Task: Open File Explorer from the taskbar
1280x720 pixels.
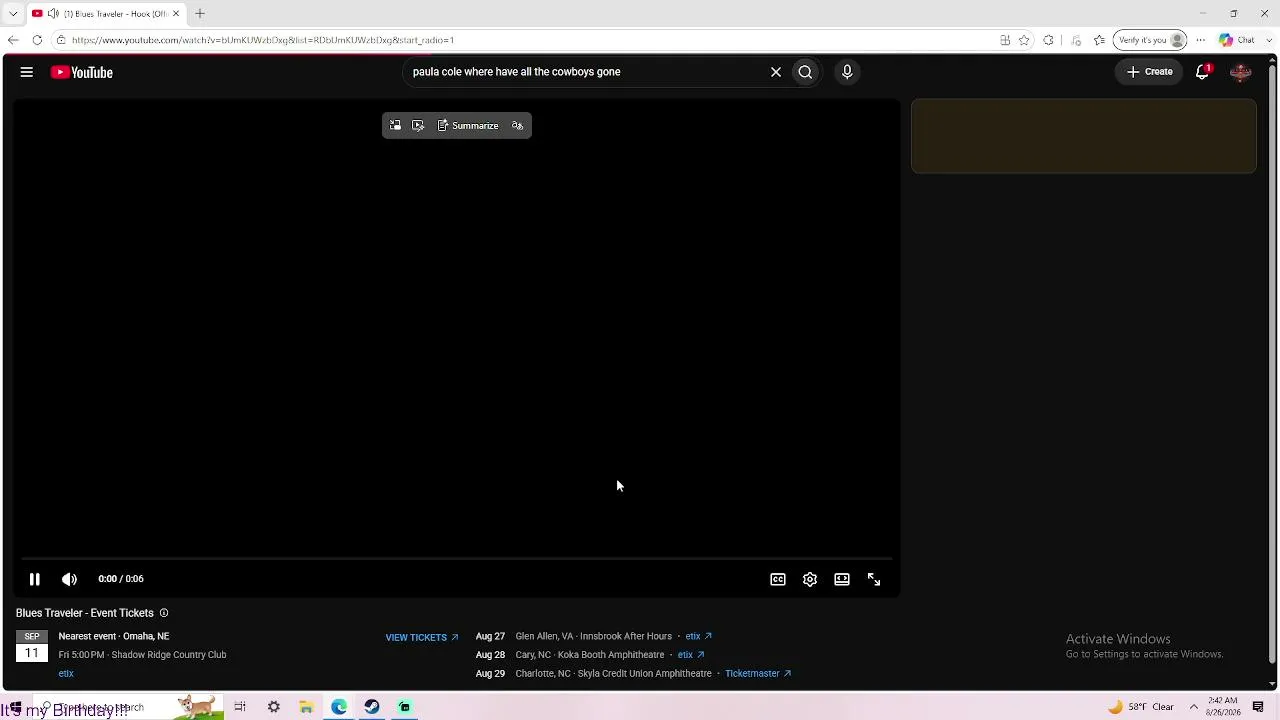Action: point(306,707)
